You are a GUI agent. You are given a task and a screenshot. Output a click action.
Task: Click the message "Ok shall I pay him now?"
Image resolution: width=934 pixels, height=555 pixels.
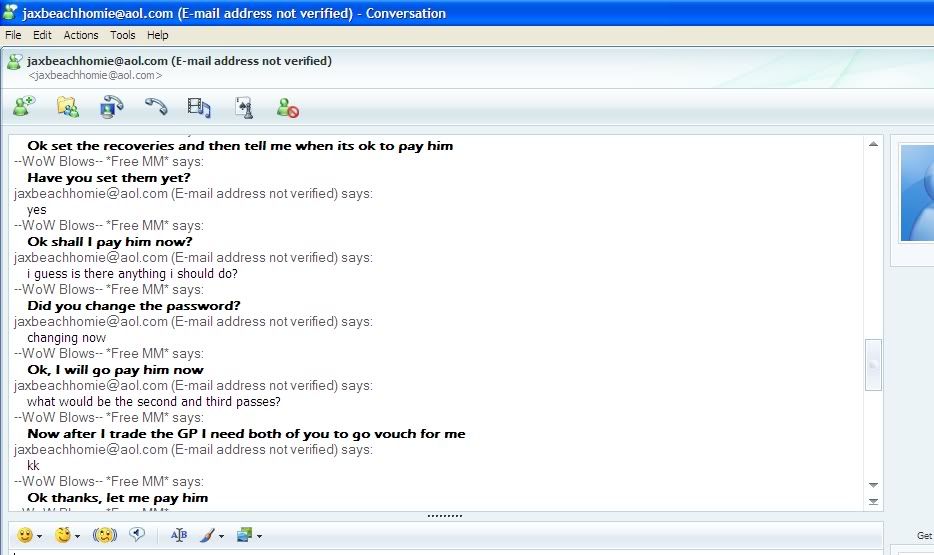click(x=110, y=242)
